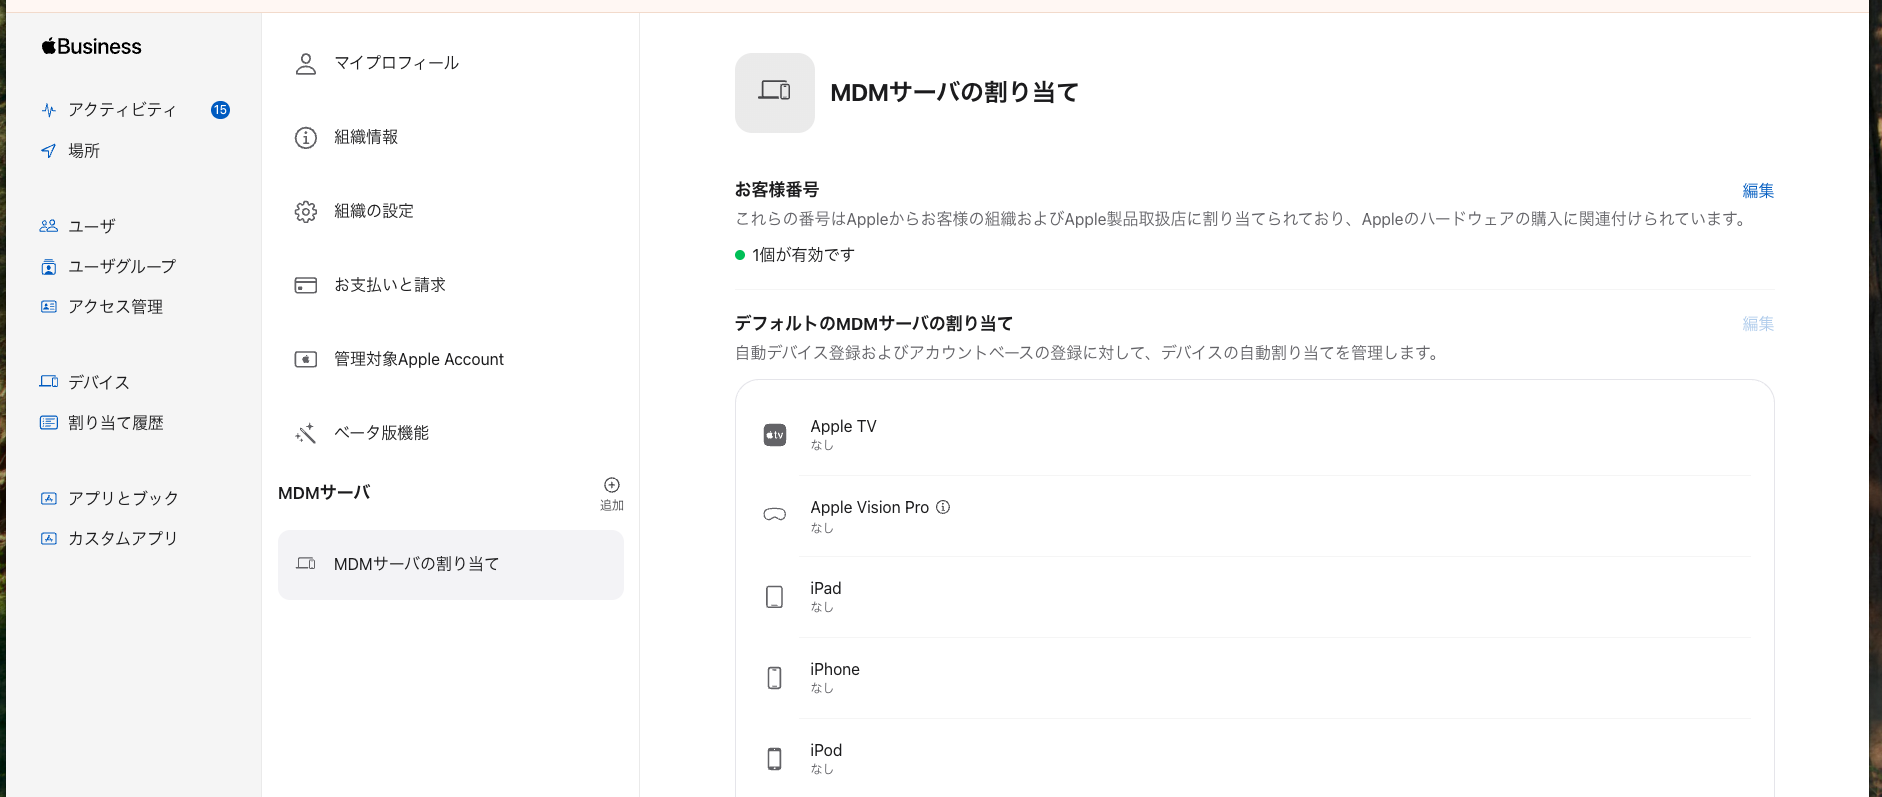Click the payment and billing card icon
Viewport: 1882px width, 797px height.
(x=306, y=286)
